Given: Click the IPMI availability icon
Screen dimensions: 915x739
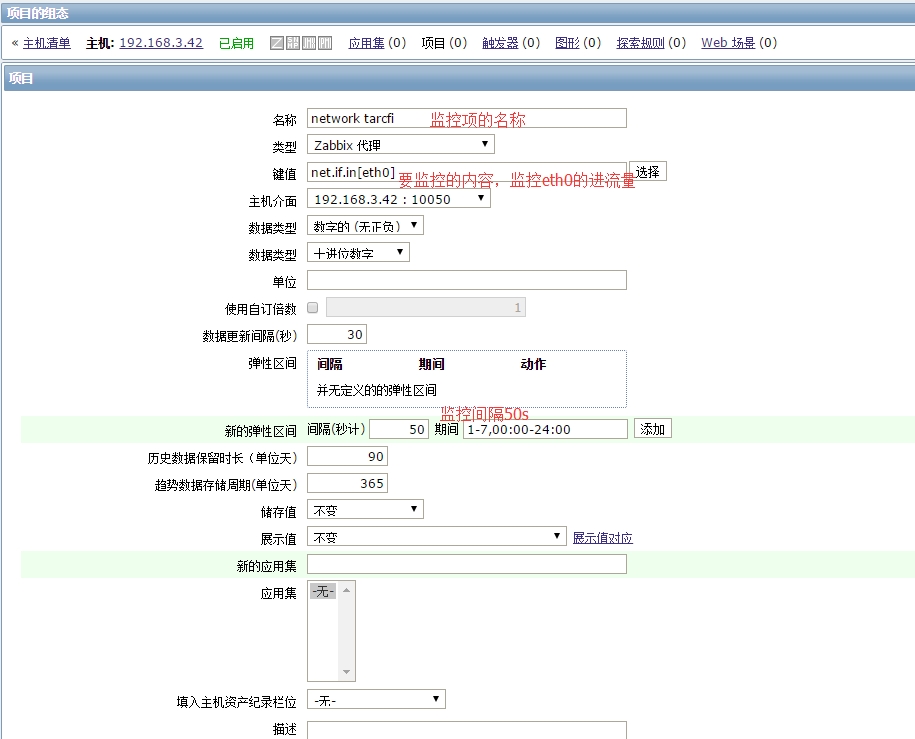Looking at the screenshot, I should tap(325, 43).
